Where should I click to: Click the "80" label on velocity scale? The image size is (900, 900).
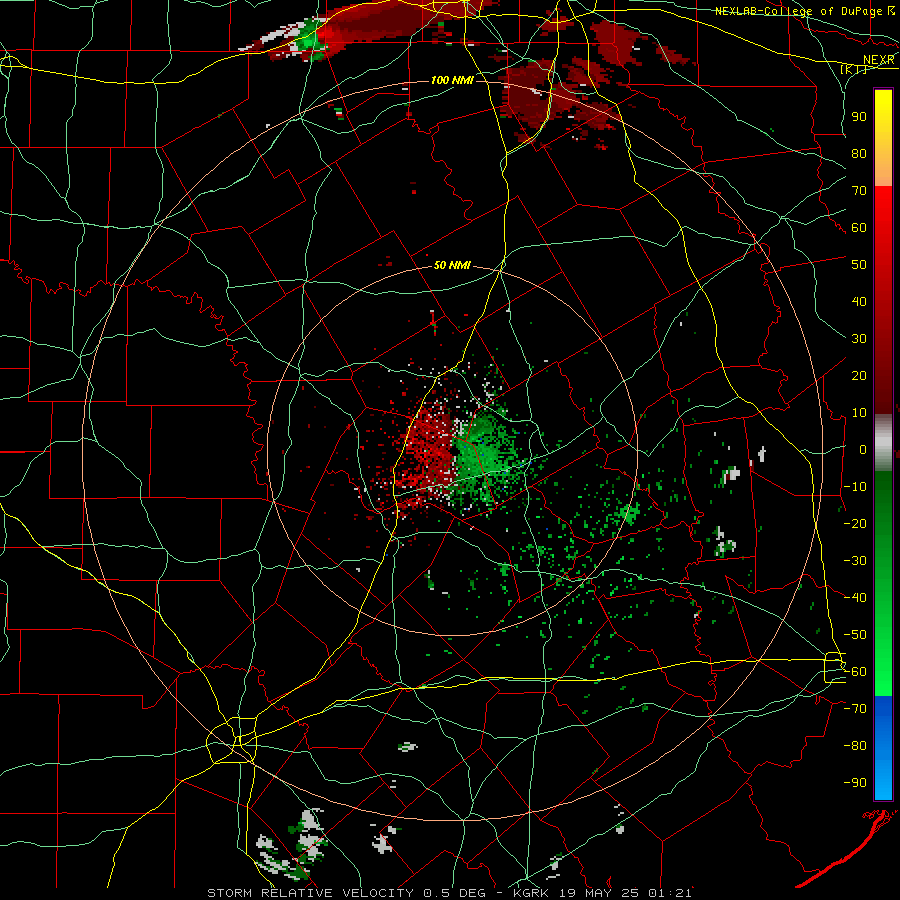[x=859, y=154]
